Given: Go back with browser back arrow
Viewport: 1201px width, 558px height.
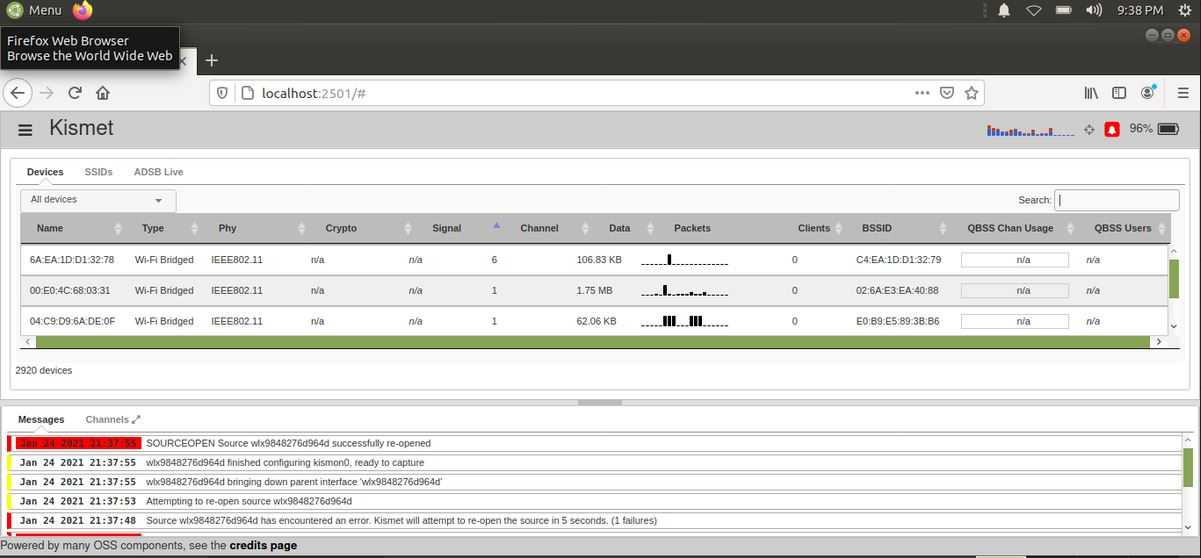Looking at the screenshot, I should point(17,93).
